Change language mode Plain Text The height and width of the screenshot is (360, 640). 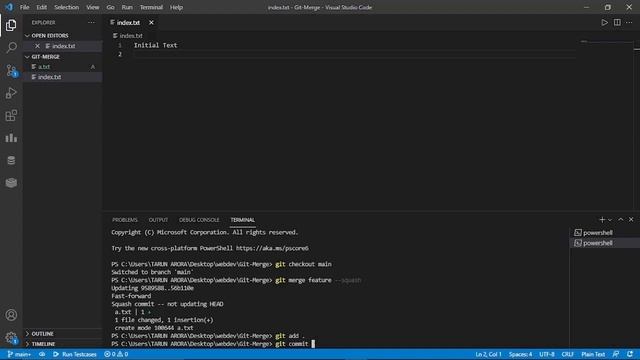tap(593, 354)
